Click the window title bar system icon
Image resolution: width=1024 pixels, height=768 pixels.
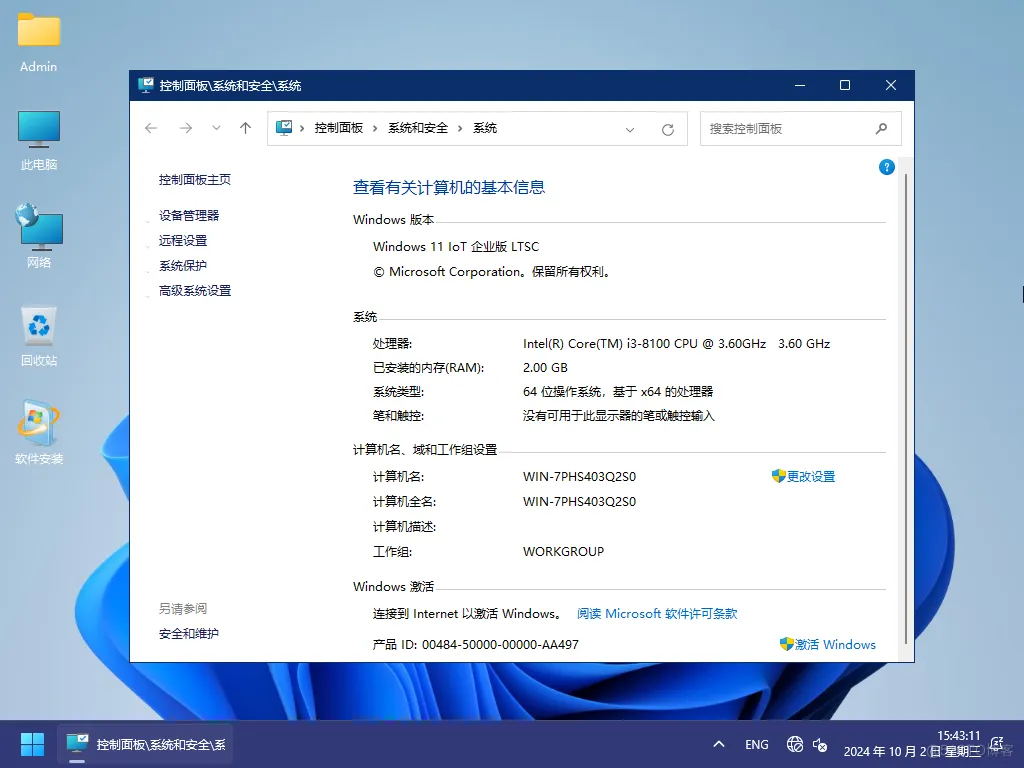click(146, 85)
